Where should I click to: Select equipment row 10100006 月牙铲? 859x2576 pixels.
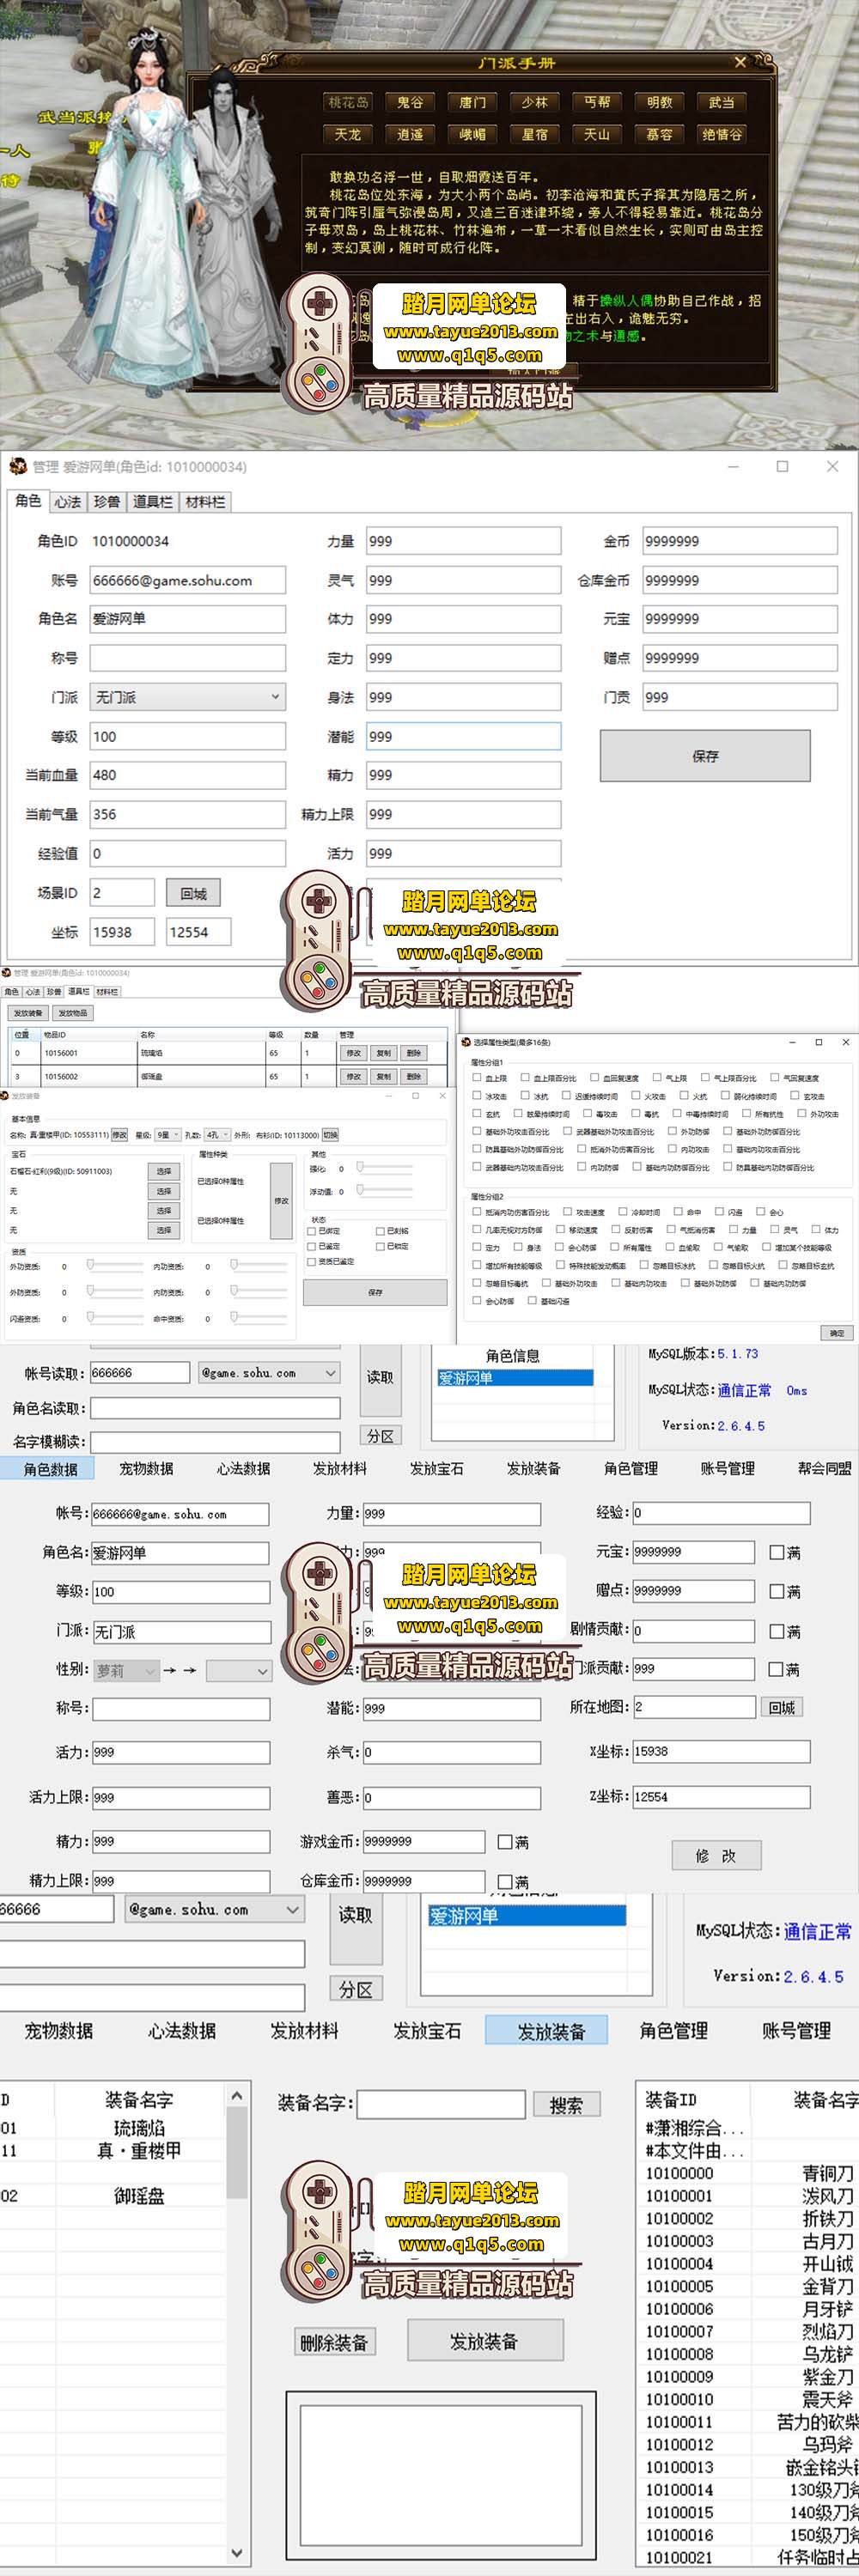(745, 2309)
